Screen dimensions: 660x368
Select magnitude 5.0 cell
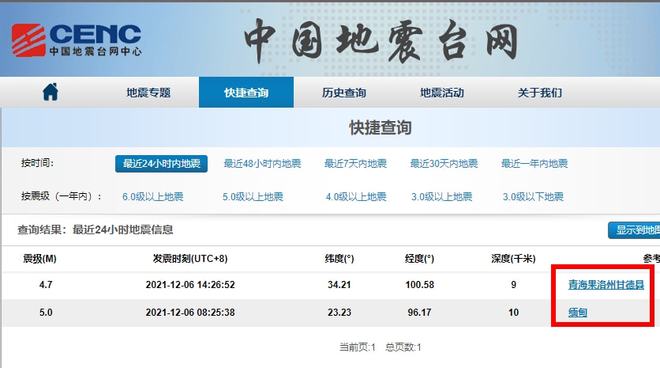click(x=46, y=312)
